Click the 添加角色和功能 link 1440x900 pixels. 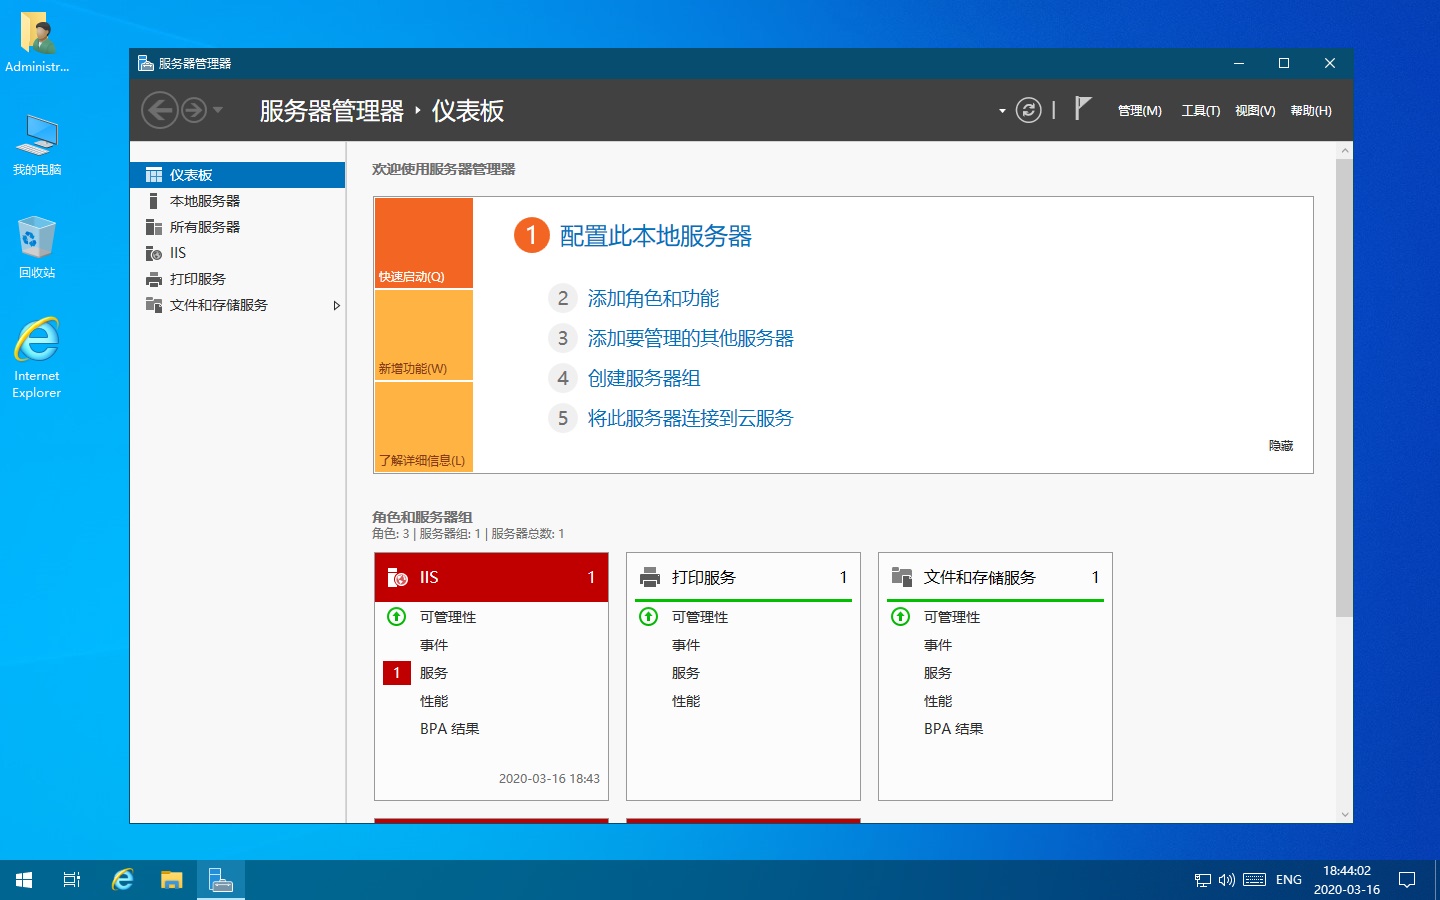tap(653, 298)
